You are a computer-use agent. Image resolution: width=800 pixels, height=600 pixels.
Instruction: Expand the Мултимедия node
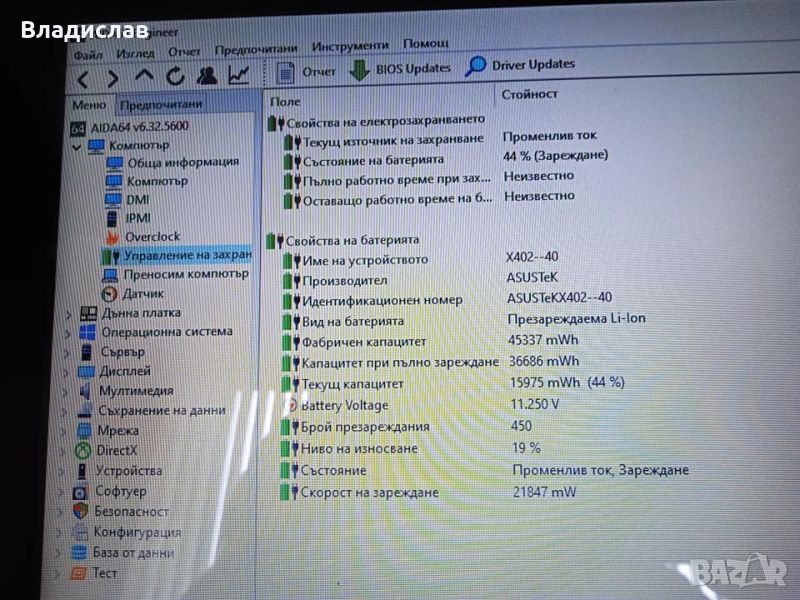[x=64, y=392]
